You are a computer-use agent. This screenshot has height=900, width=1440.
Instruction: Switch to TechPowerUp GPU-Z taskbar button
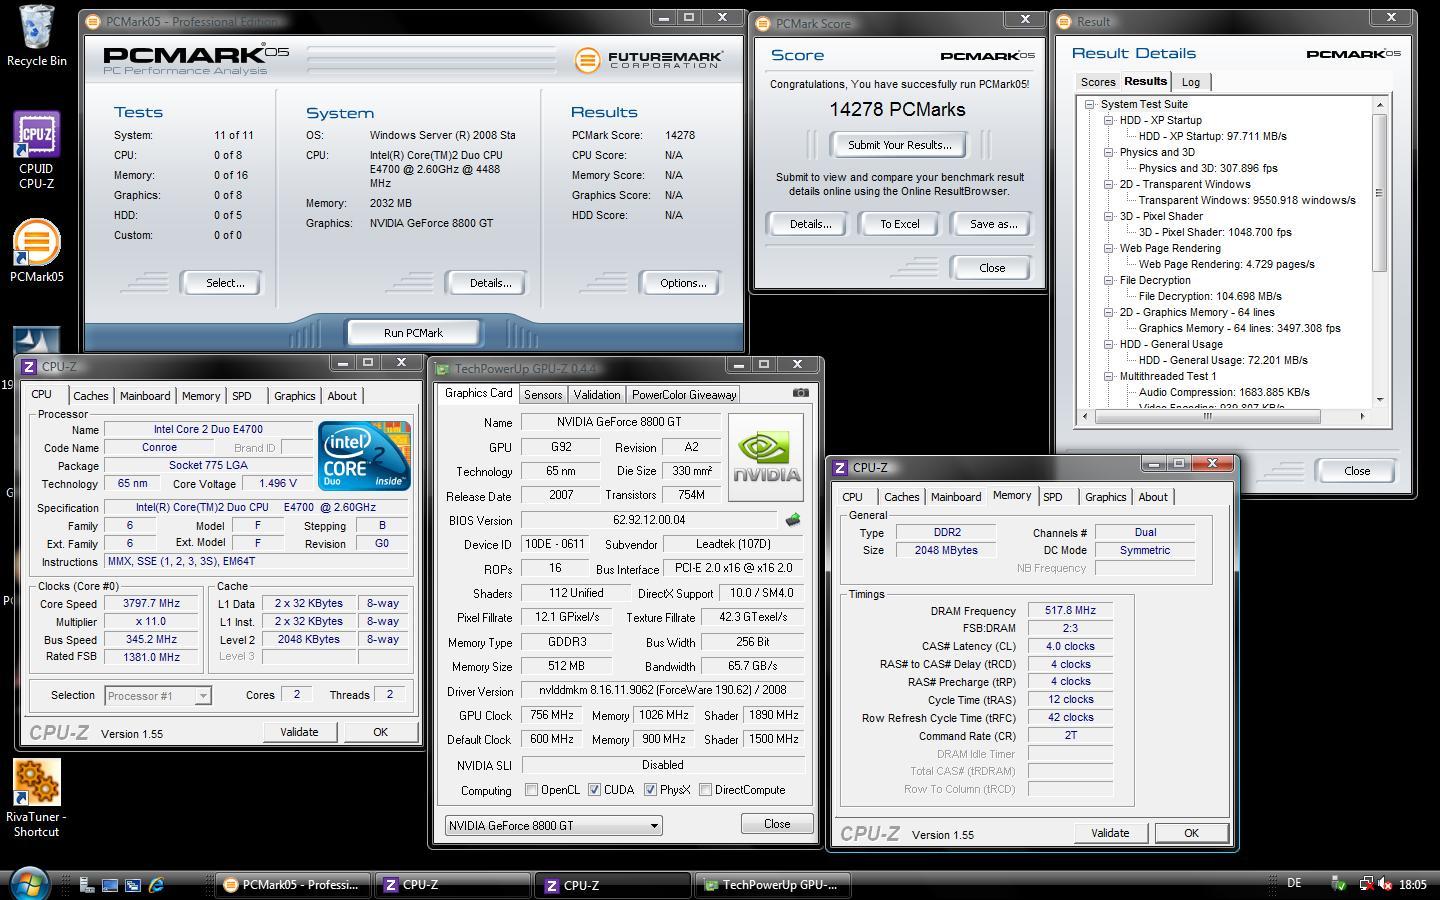[774, 885]
